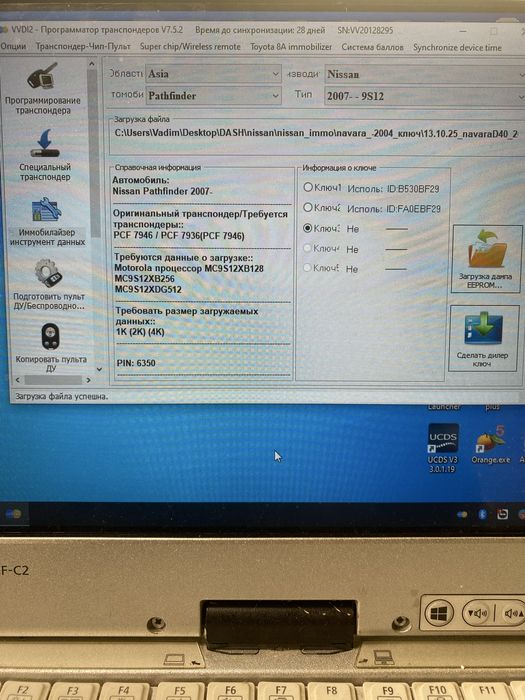
Task: Open Система баллов menu
Action: (372, 47)
